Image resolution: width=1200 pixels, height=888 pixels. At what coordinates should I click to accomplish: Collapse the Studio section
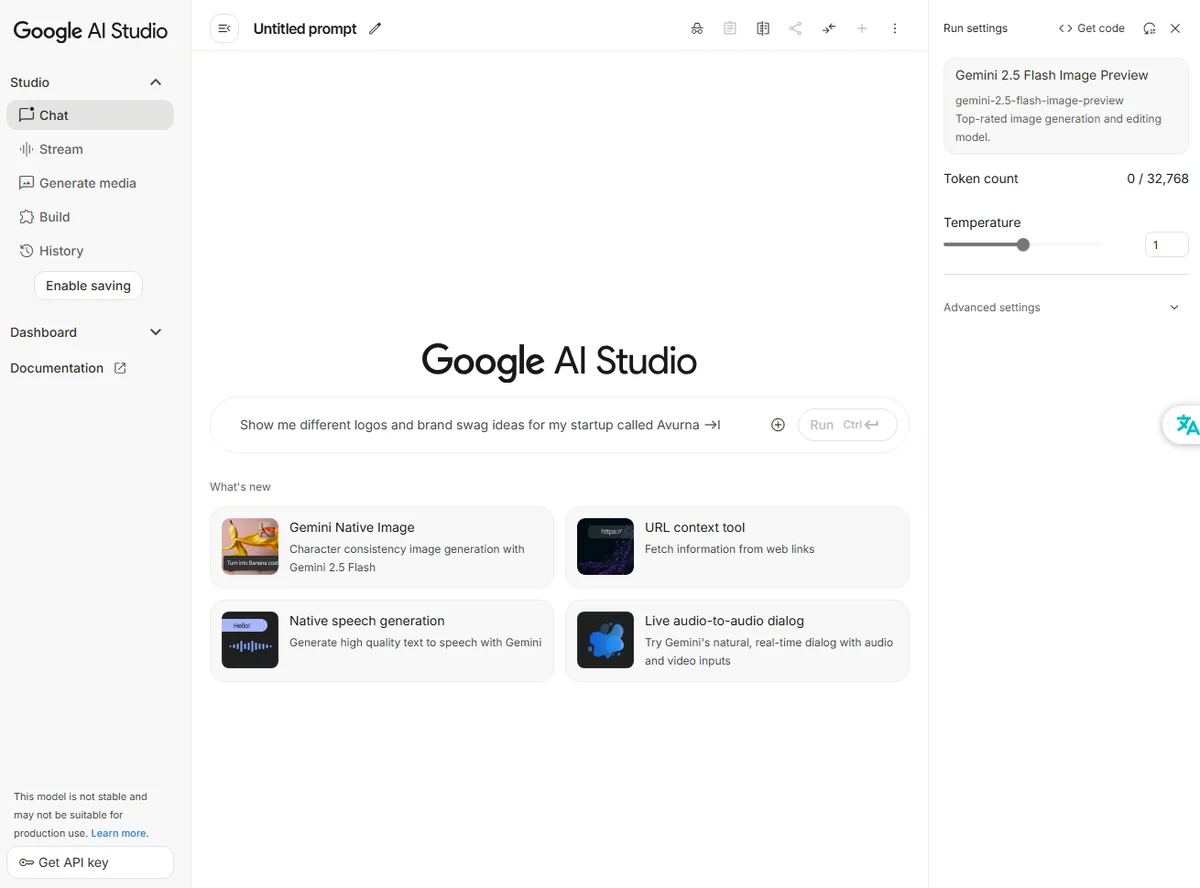tap(155, 82)
